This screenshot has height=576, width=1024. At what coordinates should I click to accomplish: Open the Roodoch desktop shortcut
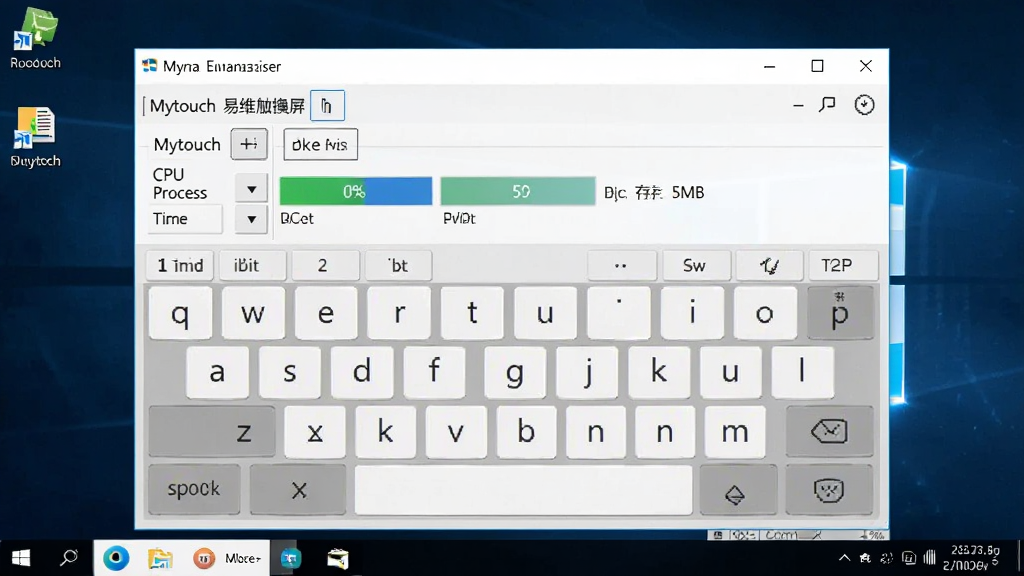[x=35, y=39]
